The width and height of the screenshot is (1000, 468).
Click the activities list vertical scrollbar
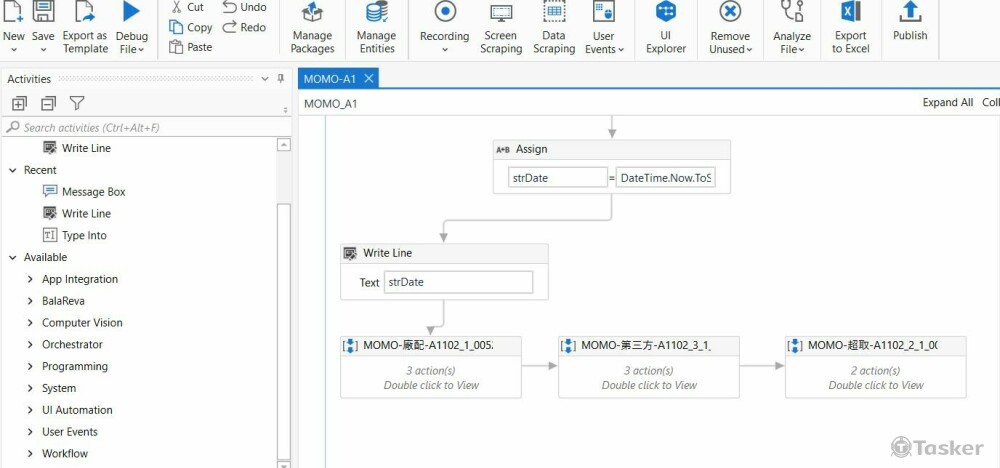(284, 332)
